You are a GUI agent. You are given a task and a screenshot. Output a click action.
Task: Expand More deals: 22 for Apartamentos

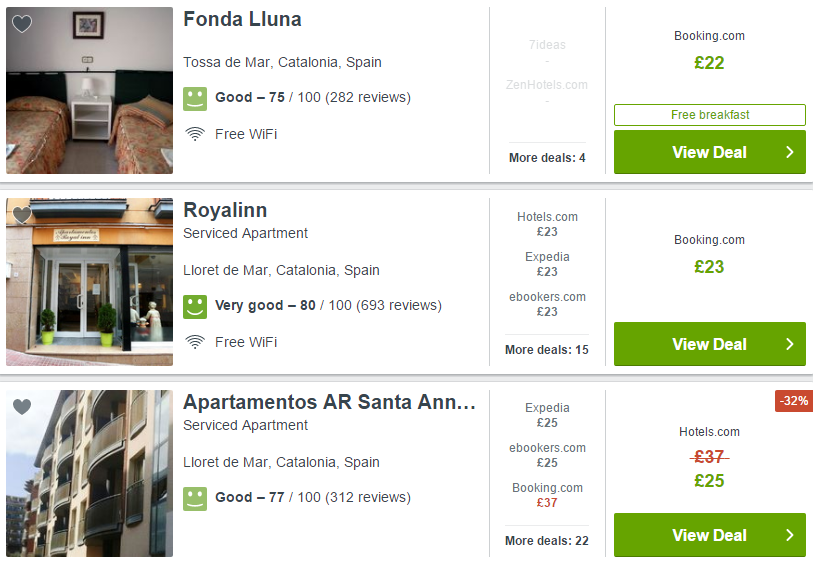[547, 541]
